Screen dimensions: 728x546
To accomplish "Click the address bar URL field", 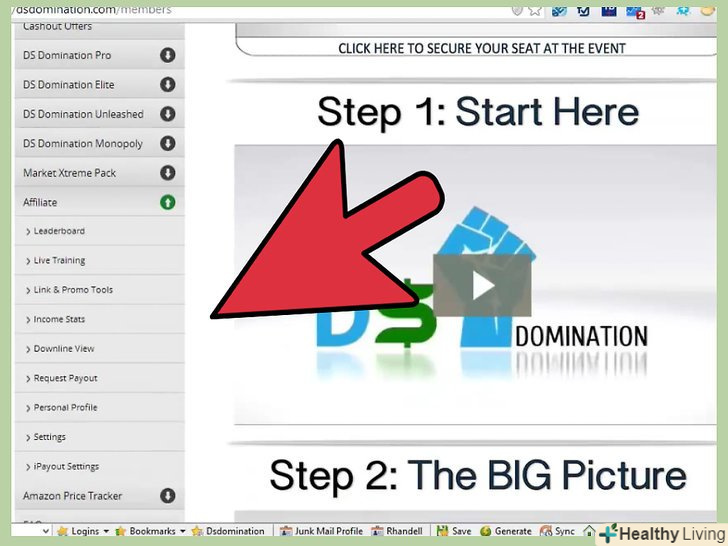I will pos(260,10).
